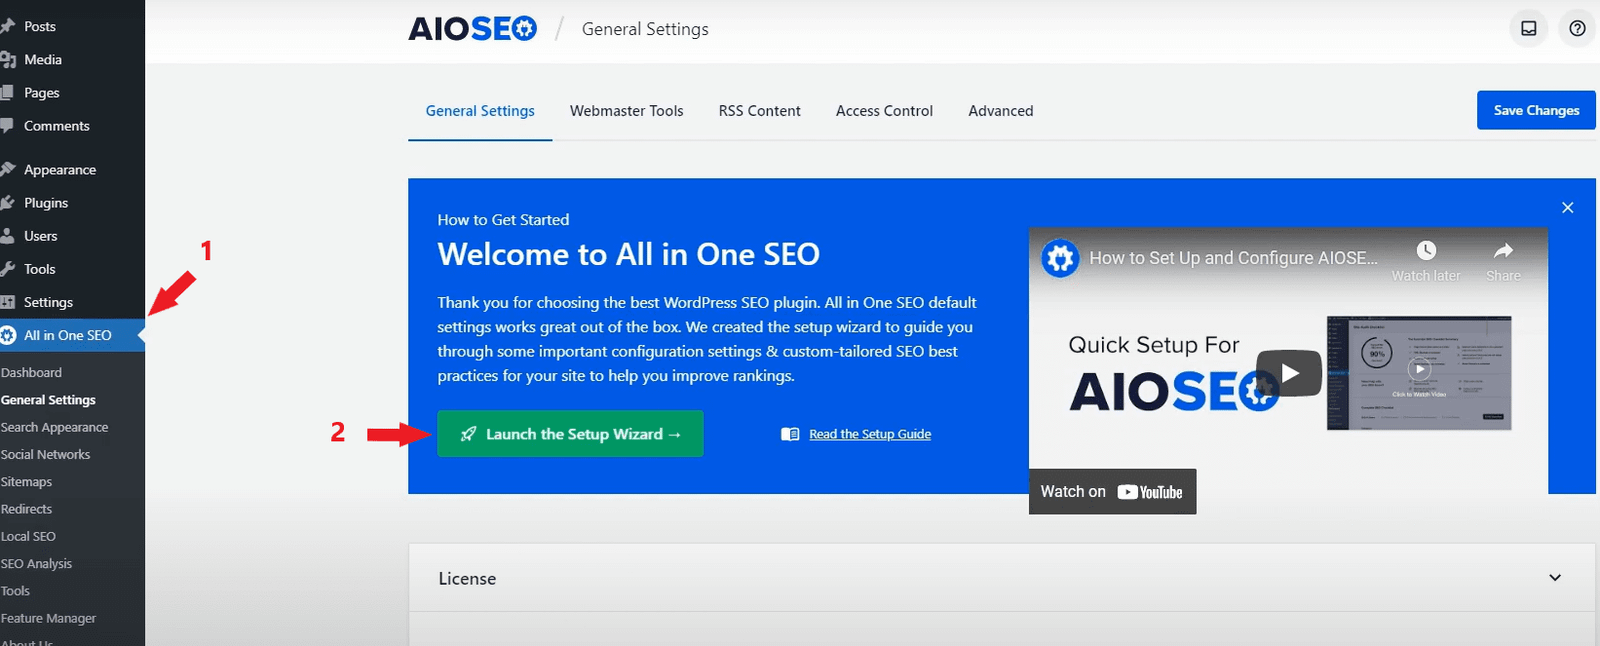Viewport: 1600px width, 646px height.
Task: Switch to RSS Content tab
Action: point(760,111)
